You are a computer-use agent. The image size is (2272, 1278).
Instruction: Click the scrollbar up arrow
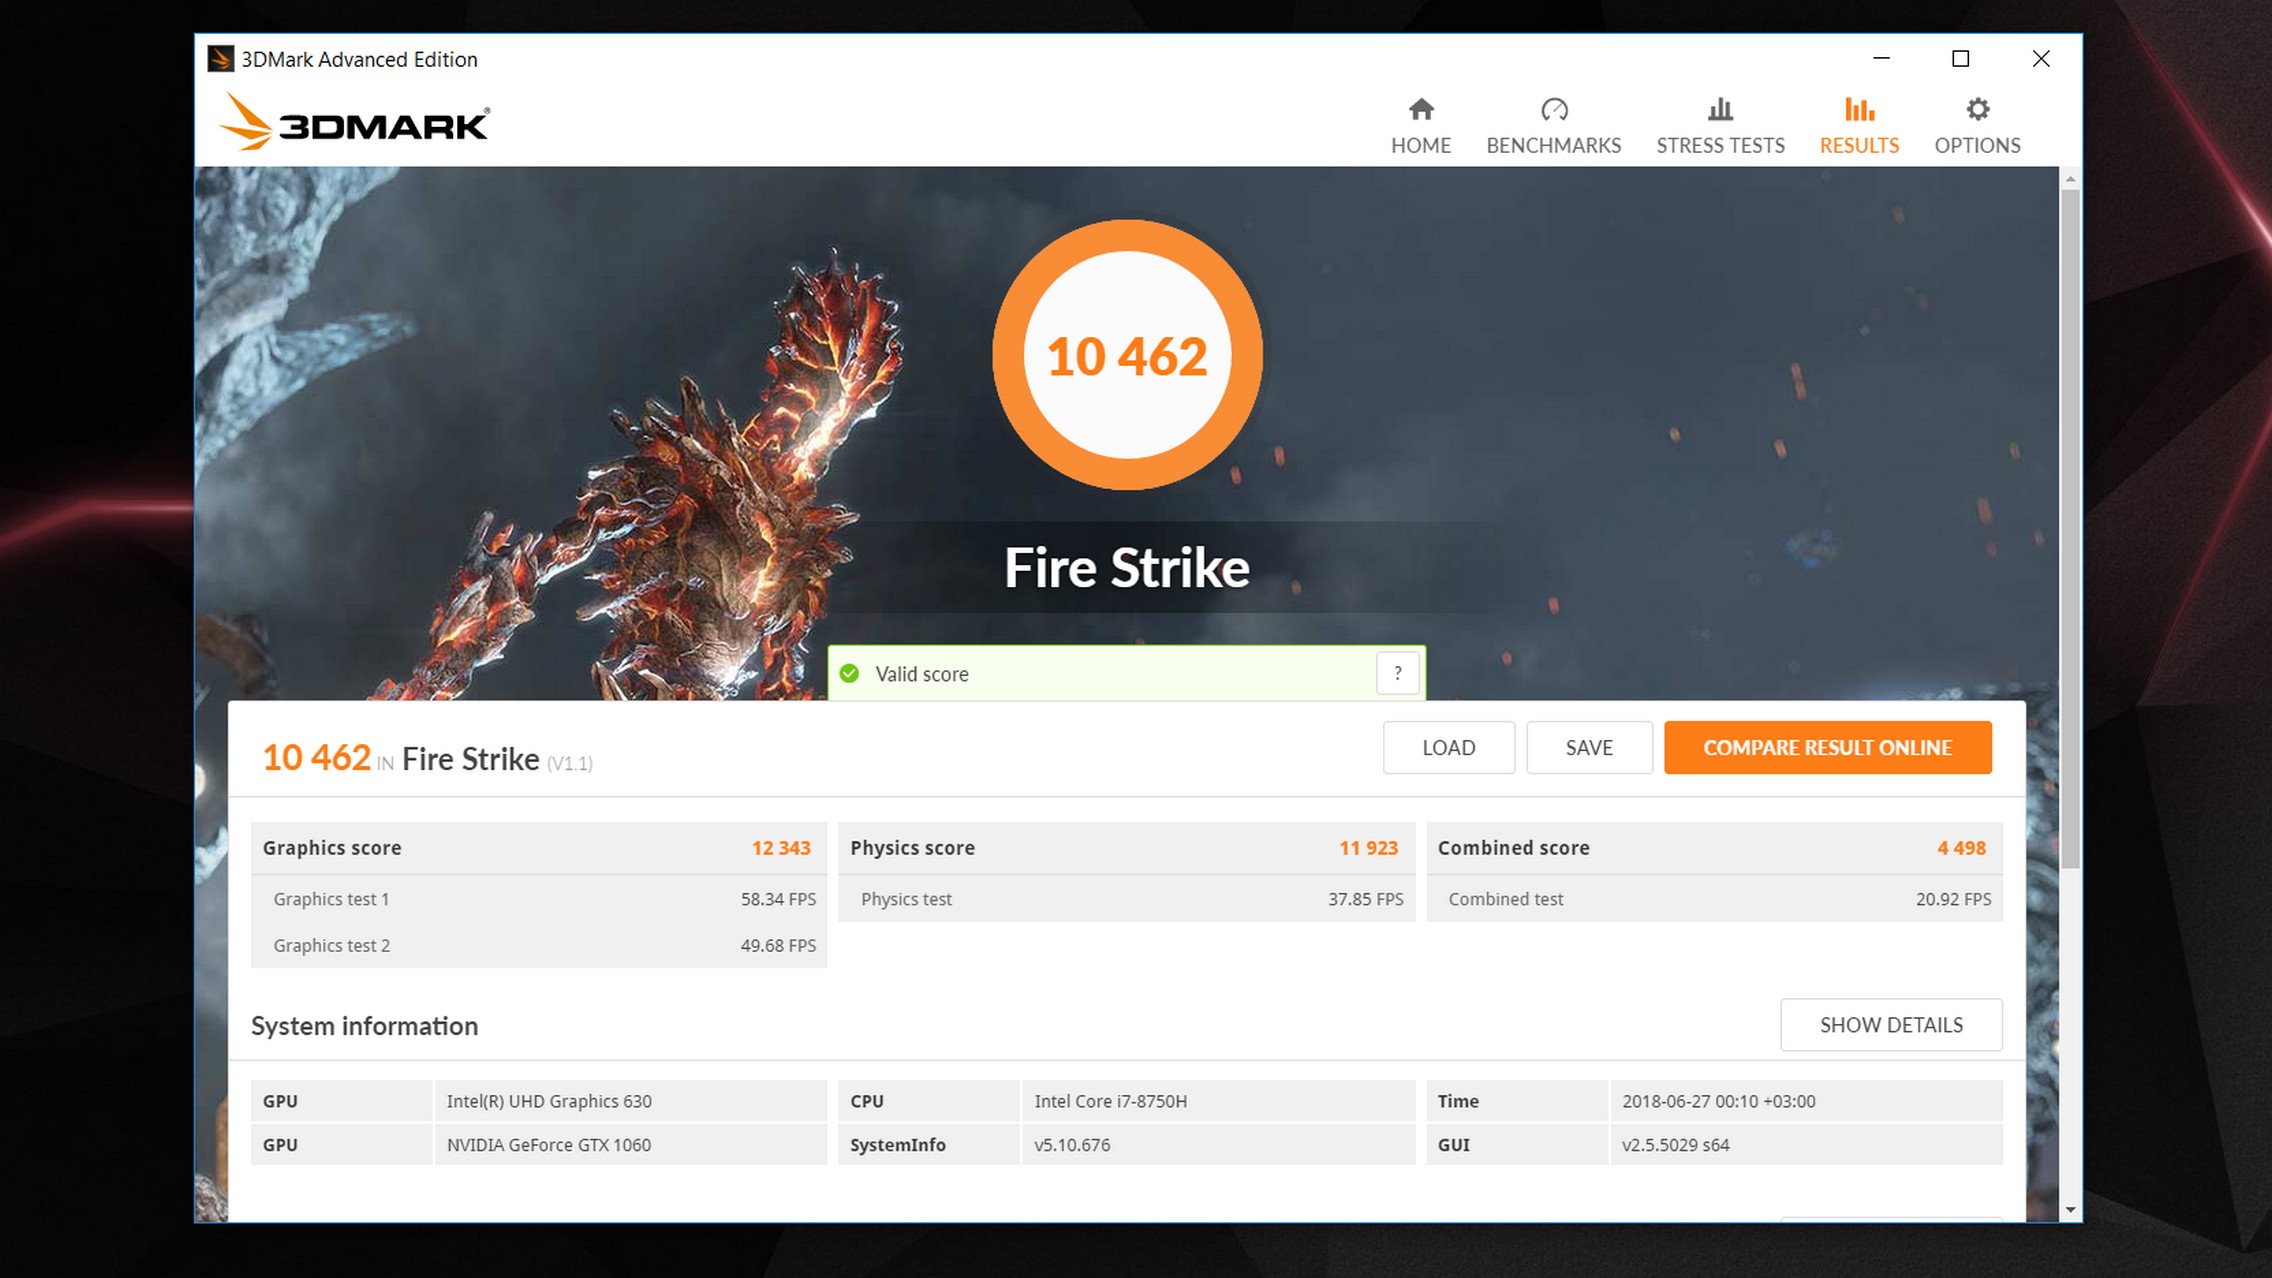(x=2070, y=179)
